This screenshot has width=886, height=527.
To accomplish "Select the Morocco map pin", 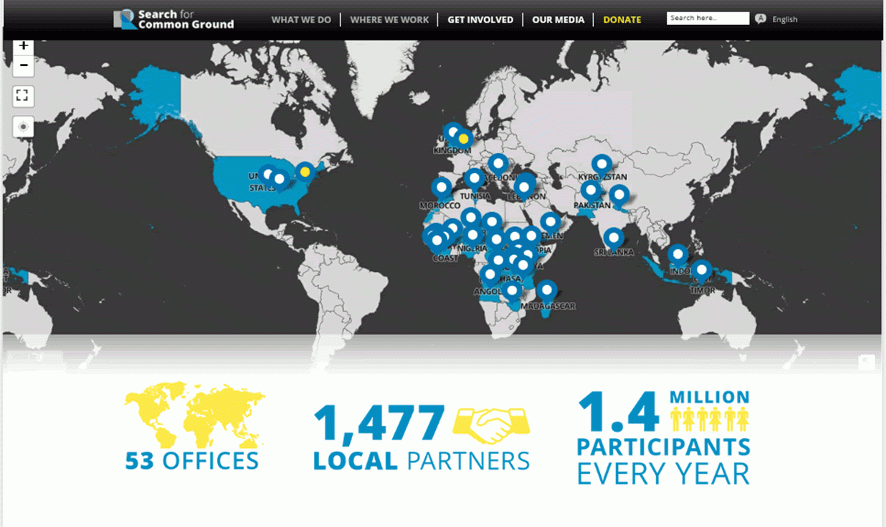I will click(x=441, y=187).
